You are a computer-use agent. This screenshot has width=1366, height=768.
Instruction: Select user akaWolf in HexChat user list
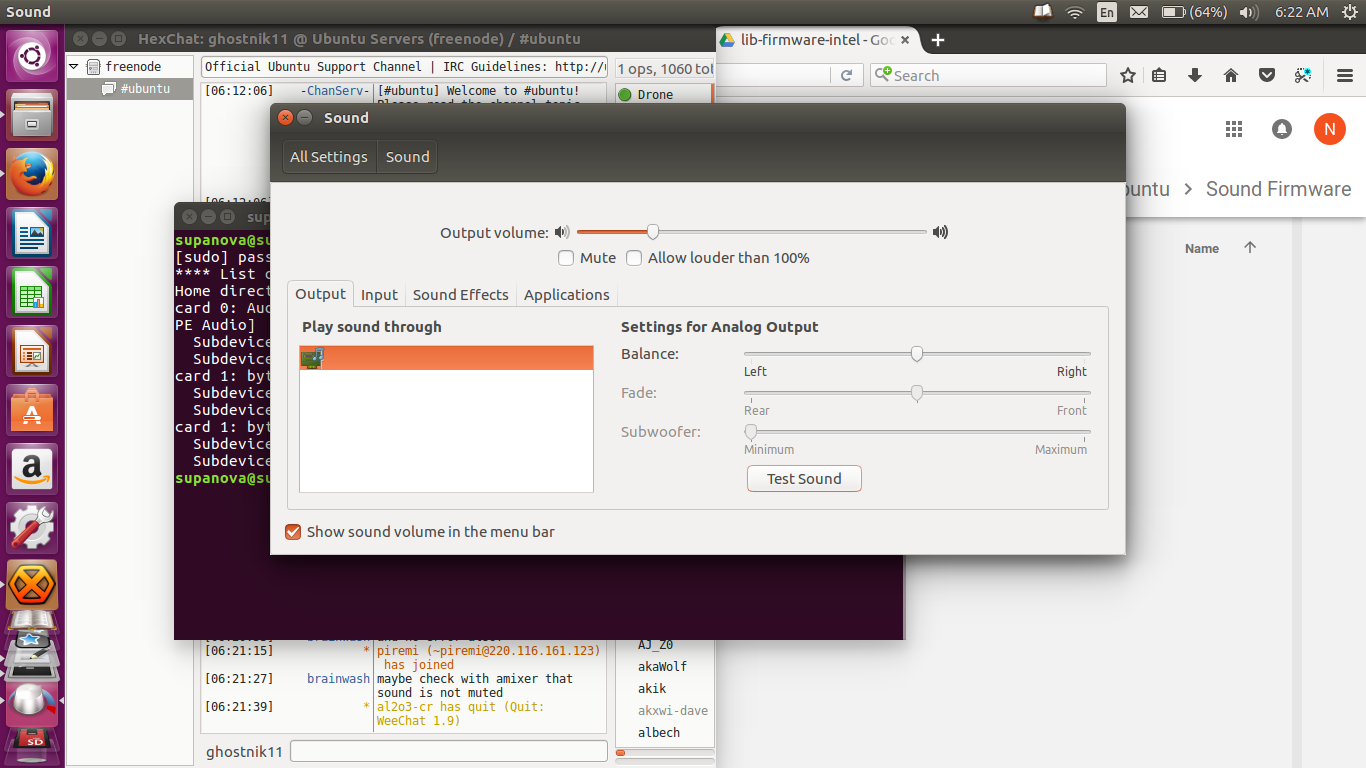(663, 667)
